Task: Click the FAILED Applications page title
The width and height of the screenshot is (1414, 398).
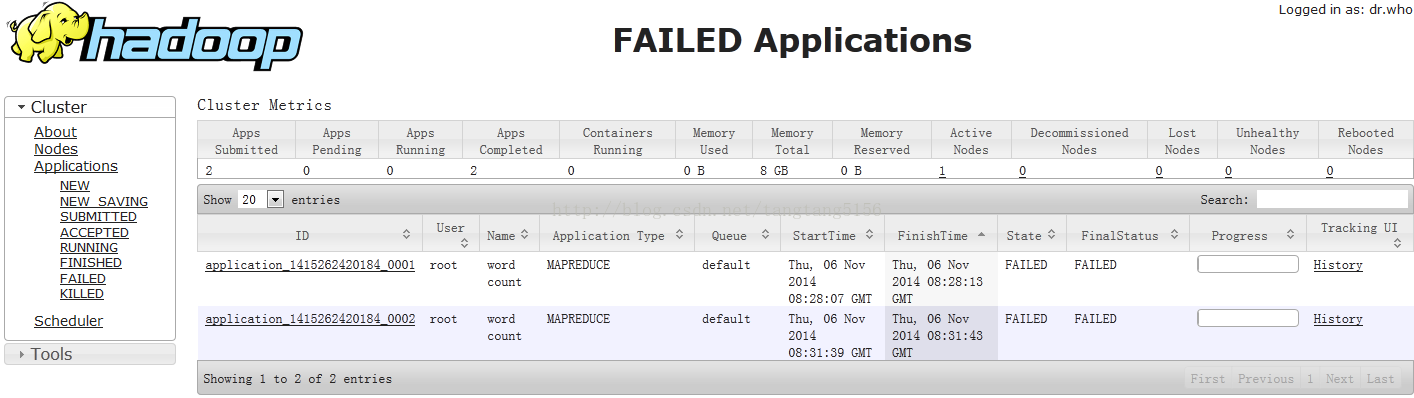Action: (792, 40)
